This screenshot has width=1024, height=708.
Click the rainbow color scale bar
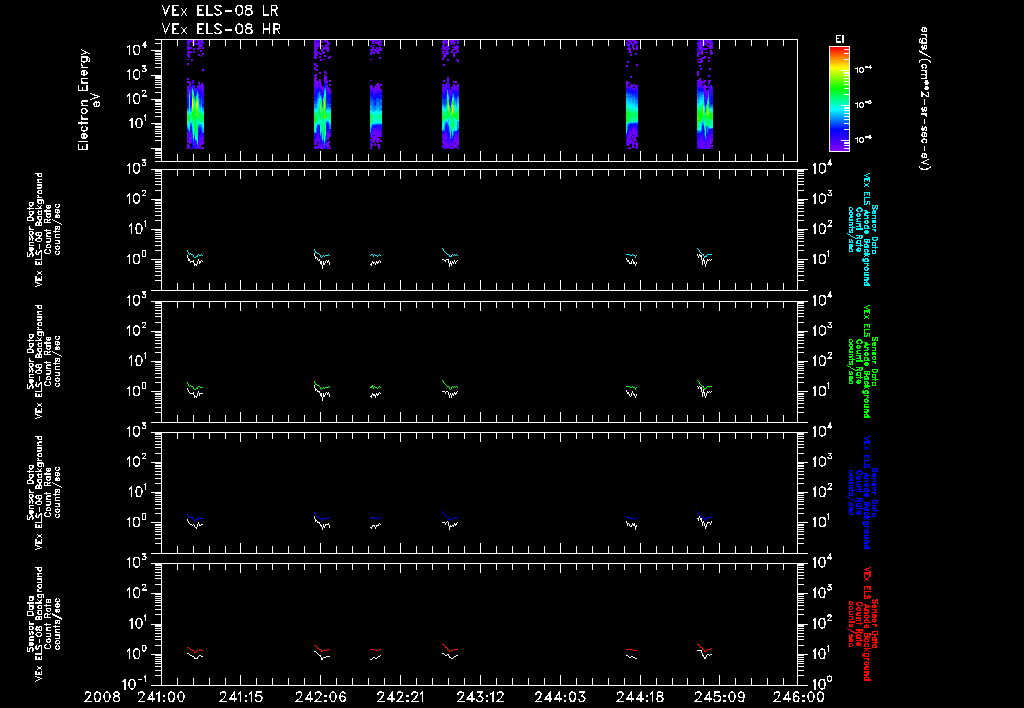pyautogui.click(x=839, y=99)
